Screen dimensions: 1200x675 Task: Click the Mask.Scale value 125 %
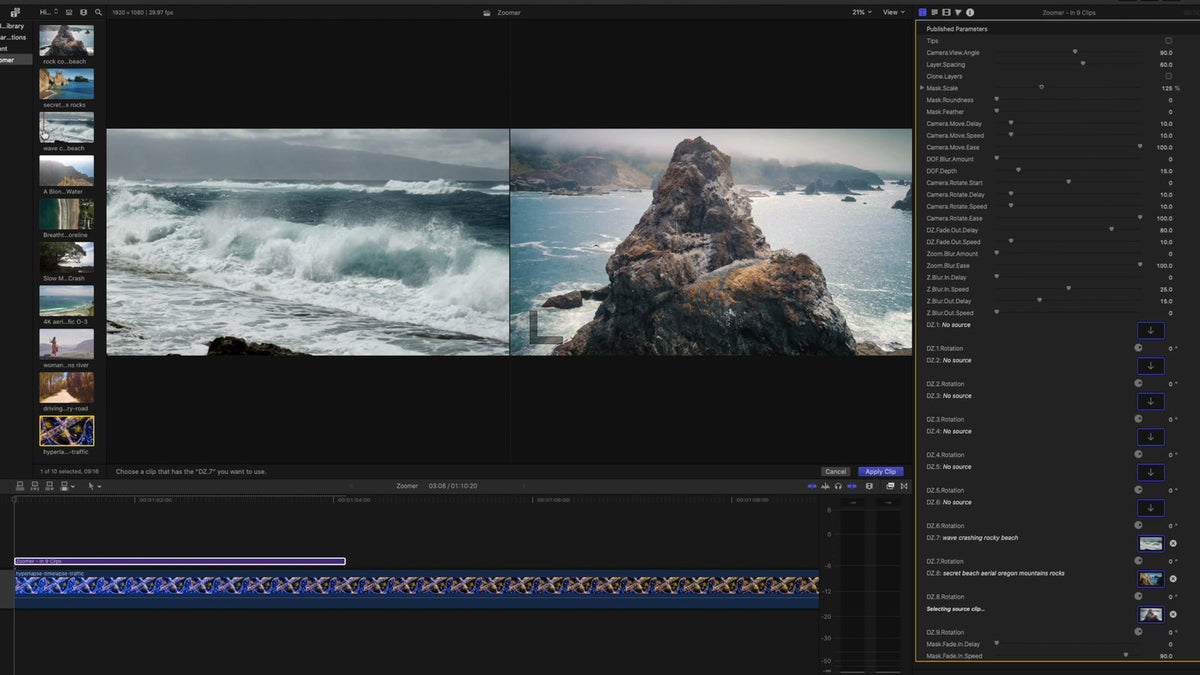click(x=1170, y=88)
